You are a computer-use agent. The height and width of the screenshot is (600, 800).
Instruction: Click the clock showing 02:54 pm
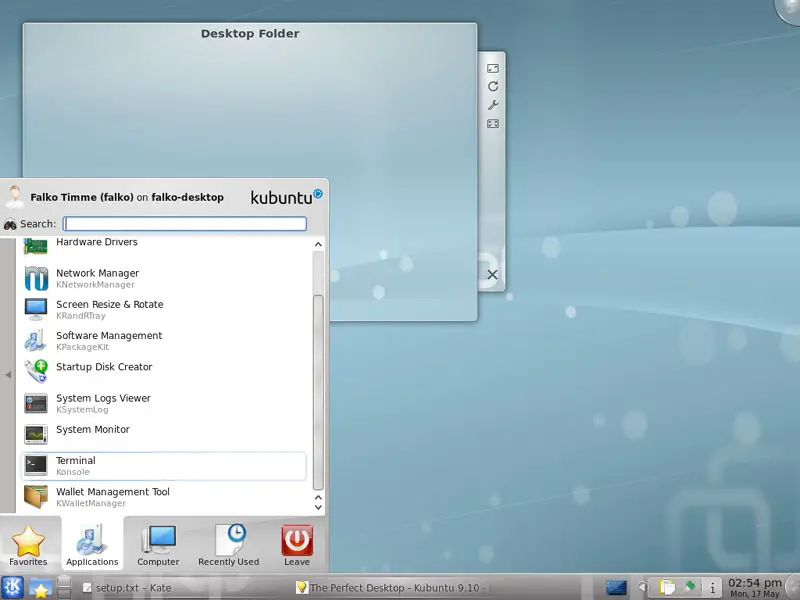pos(755,587)
